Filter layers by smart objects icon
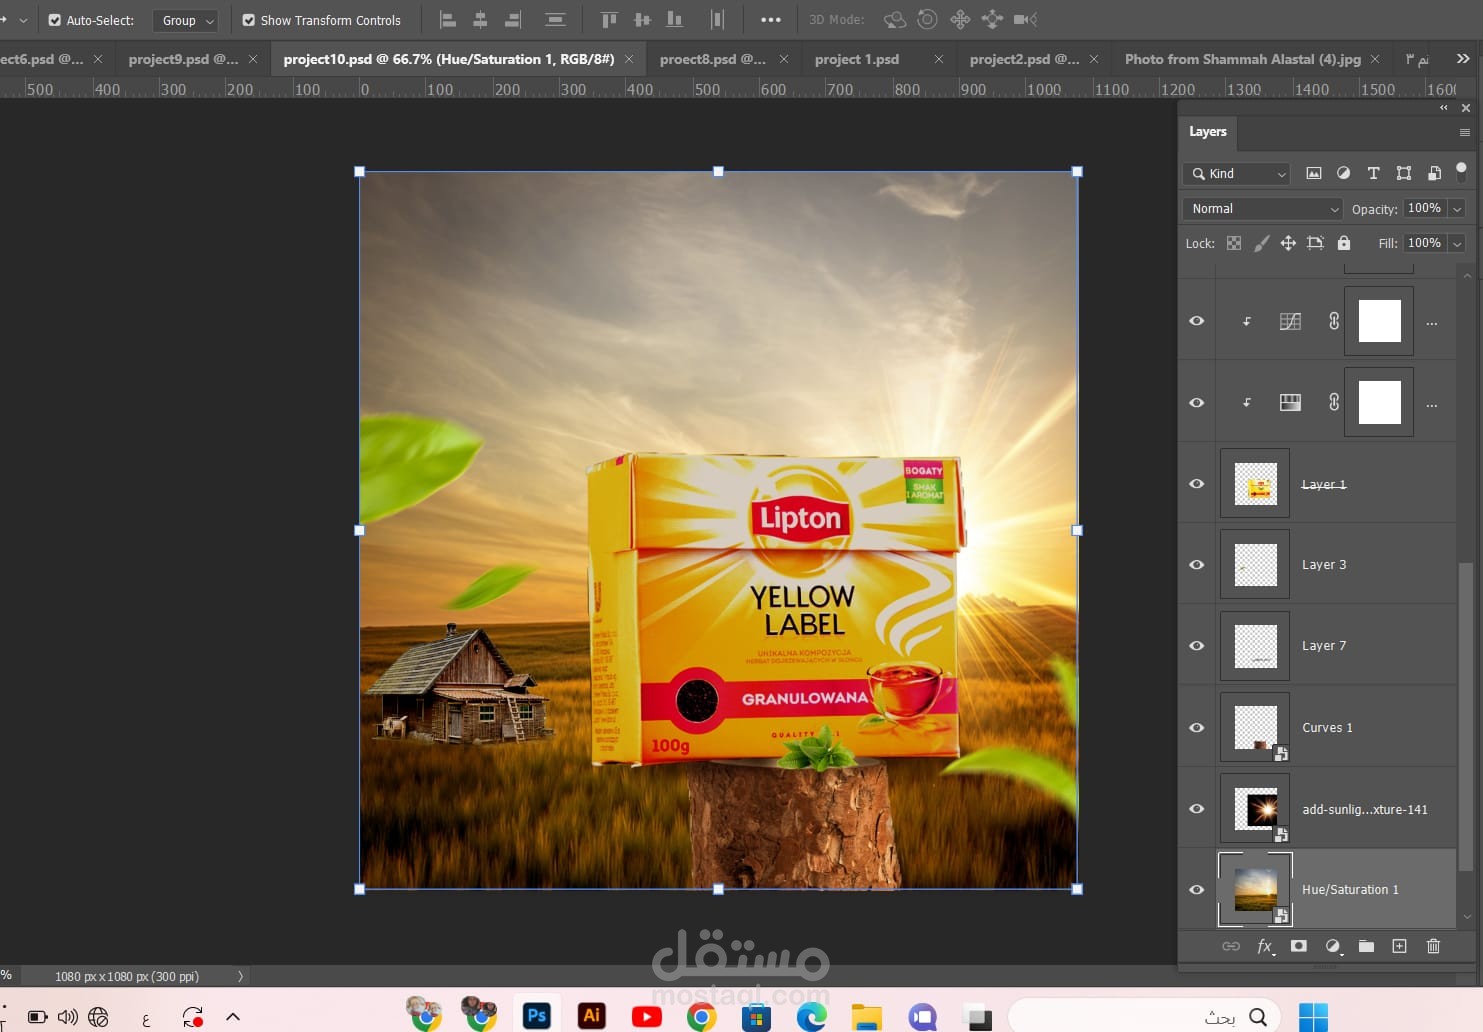Viewport: 1483px width, 1032px height. 1434,173
